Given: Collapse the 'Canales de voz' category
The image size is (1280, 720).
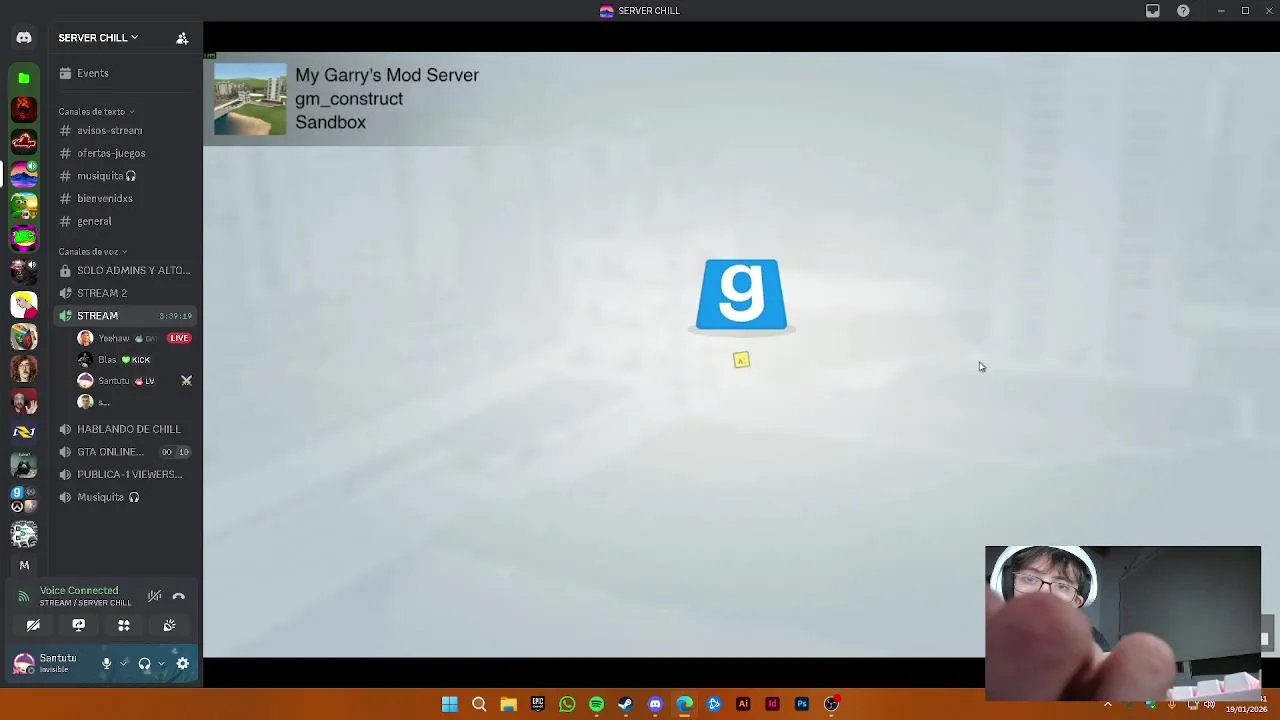Looking at the screenshot, I should 92,252.
